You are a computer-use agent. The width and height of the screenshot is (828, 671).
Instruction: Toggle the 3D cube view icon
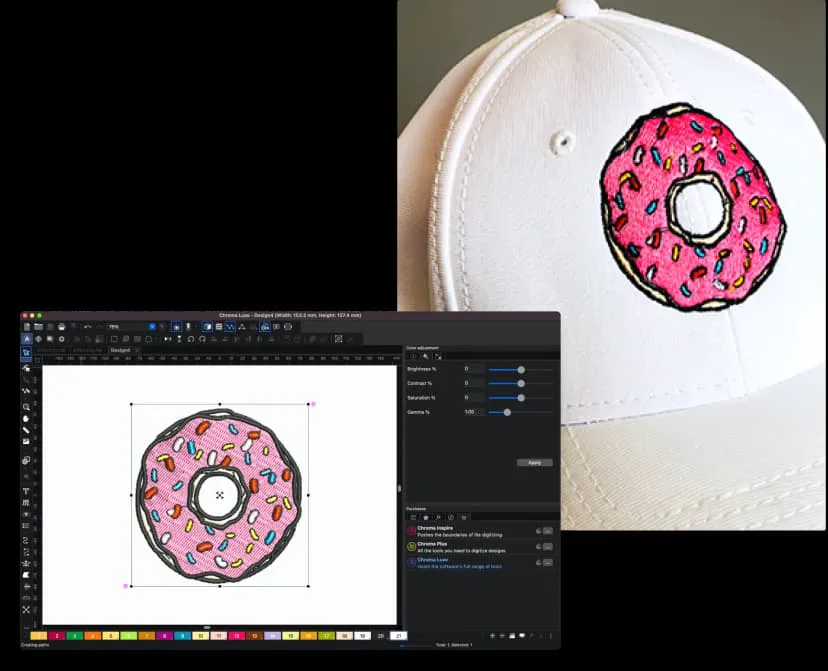click(207, 327)
